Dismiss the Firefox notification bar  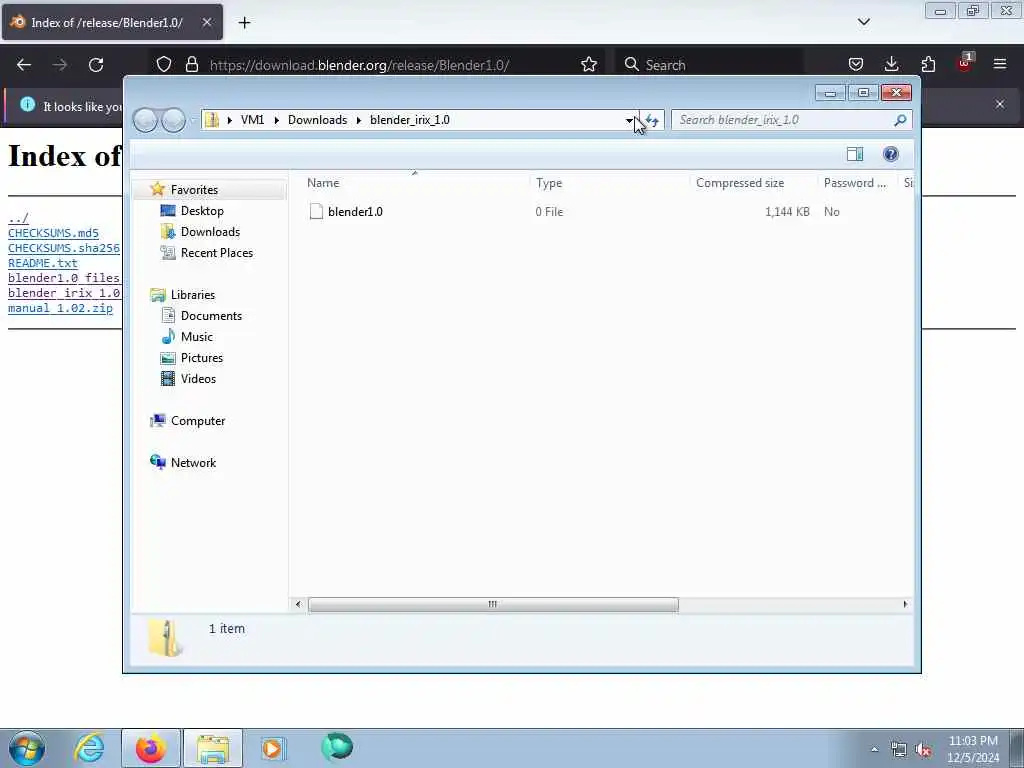pyautogui.click(x=1000, y=104)
